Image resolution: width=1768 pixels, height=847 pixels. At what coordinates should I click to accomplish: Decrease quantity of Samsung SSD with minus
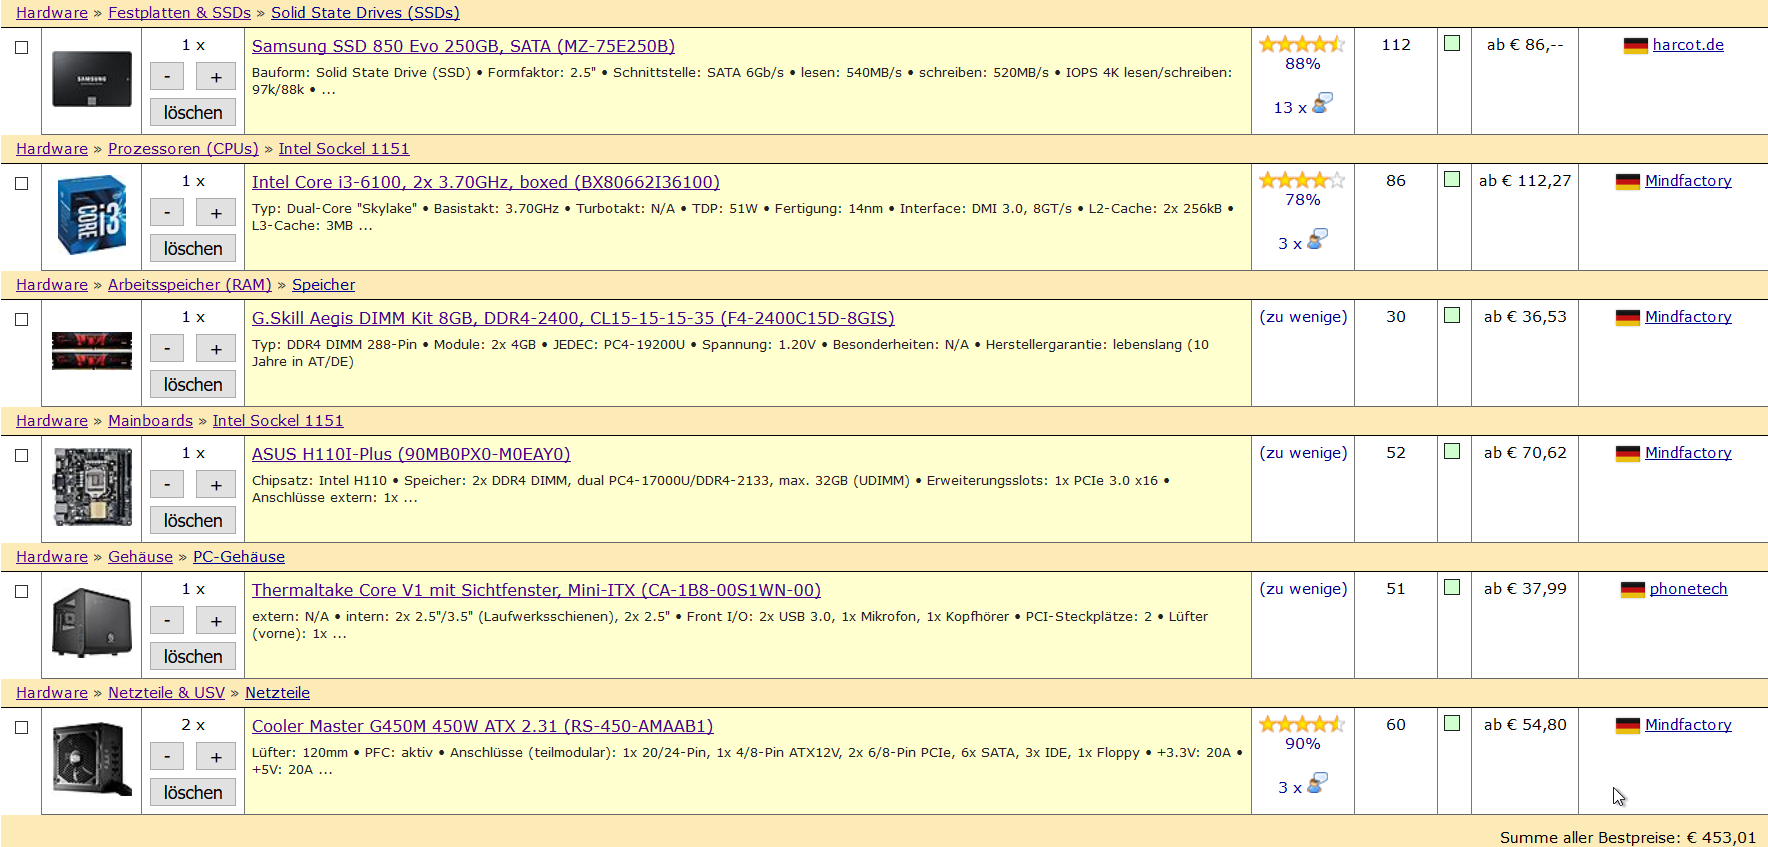coord(167,77)
